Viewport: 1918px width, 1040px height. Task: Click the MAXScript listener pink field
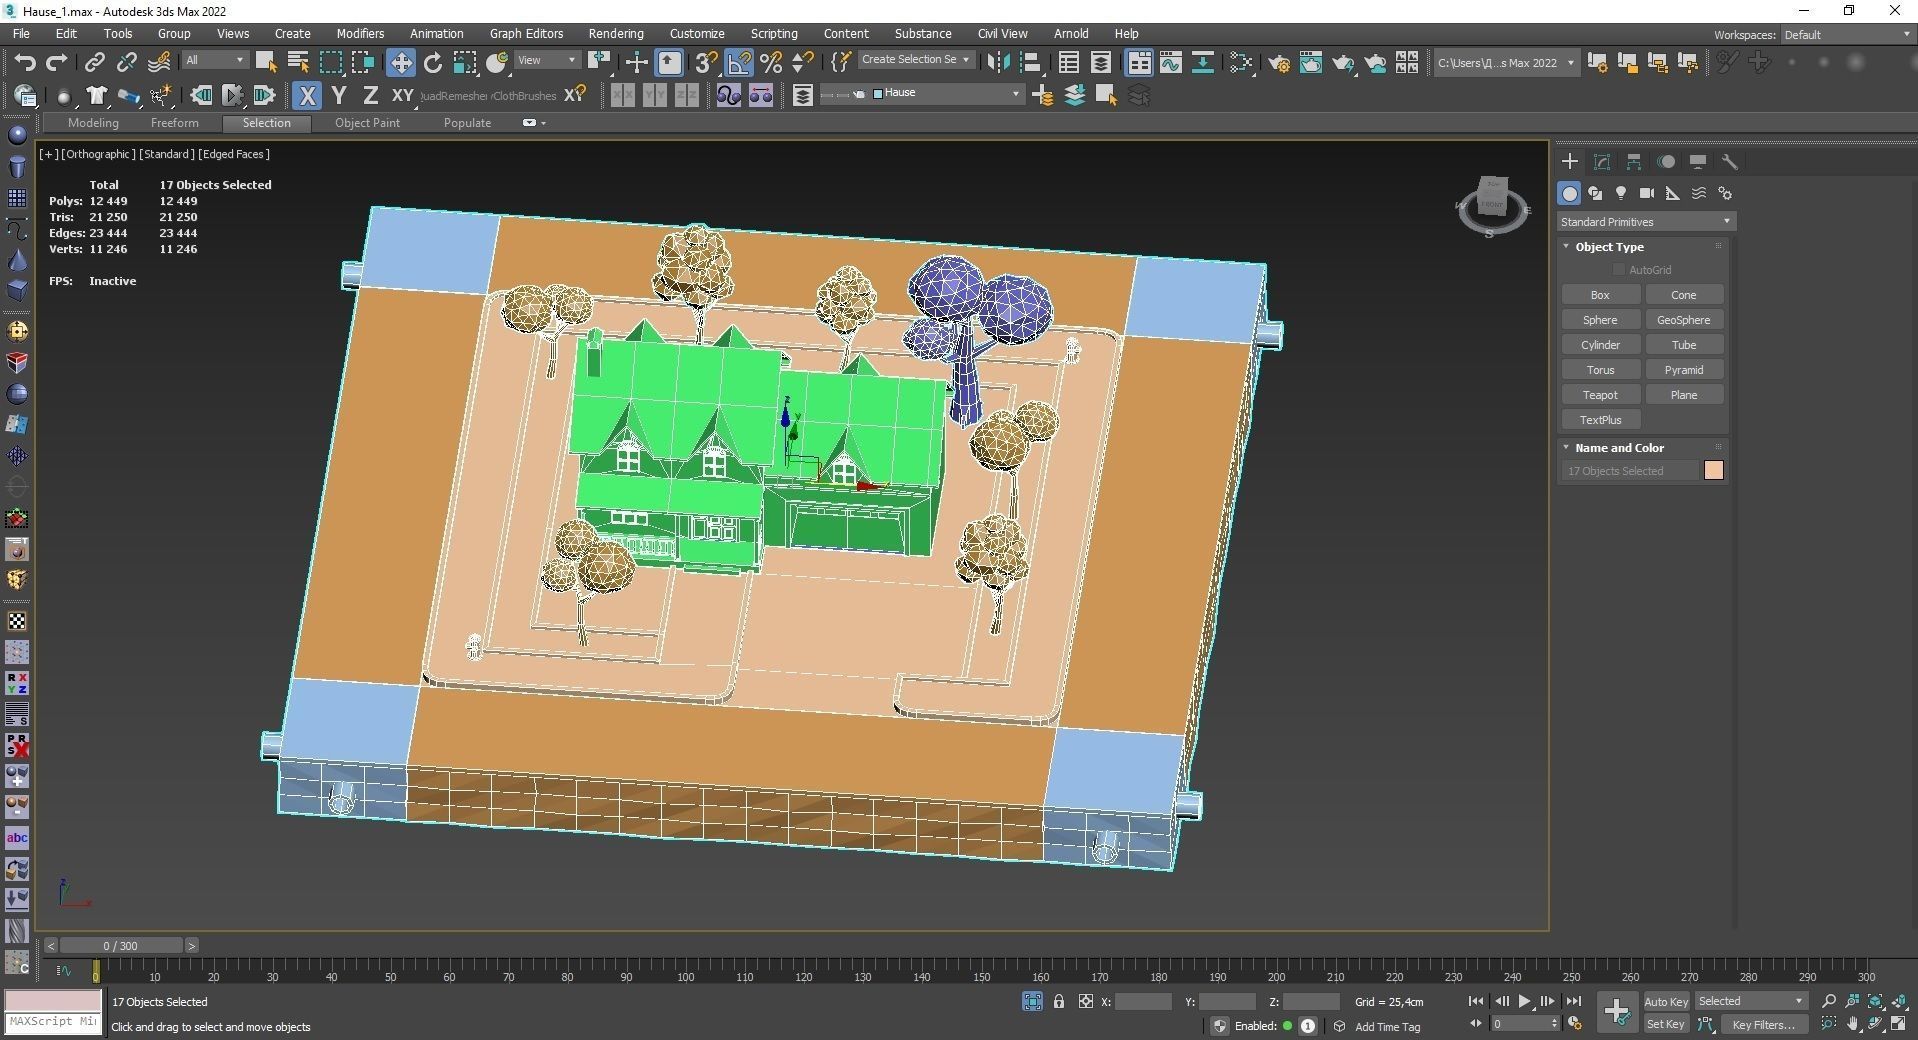(x=53, y=1000)
